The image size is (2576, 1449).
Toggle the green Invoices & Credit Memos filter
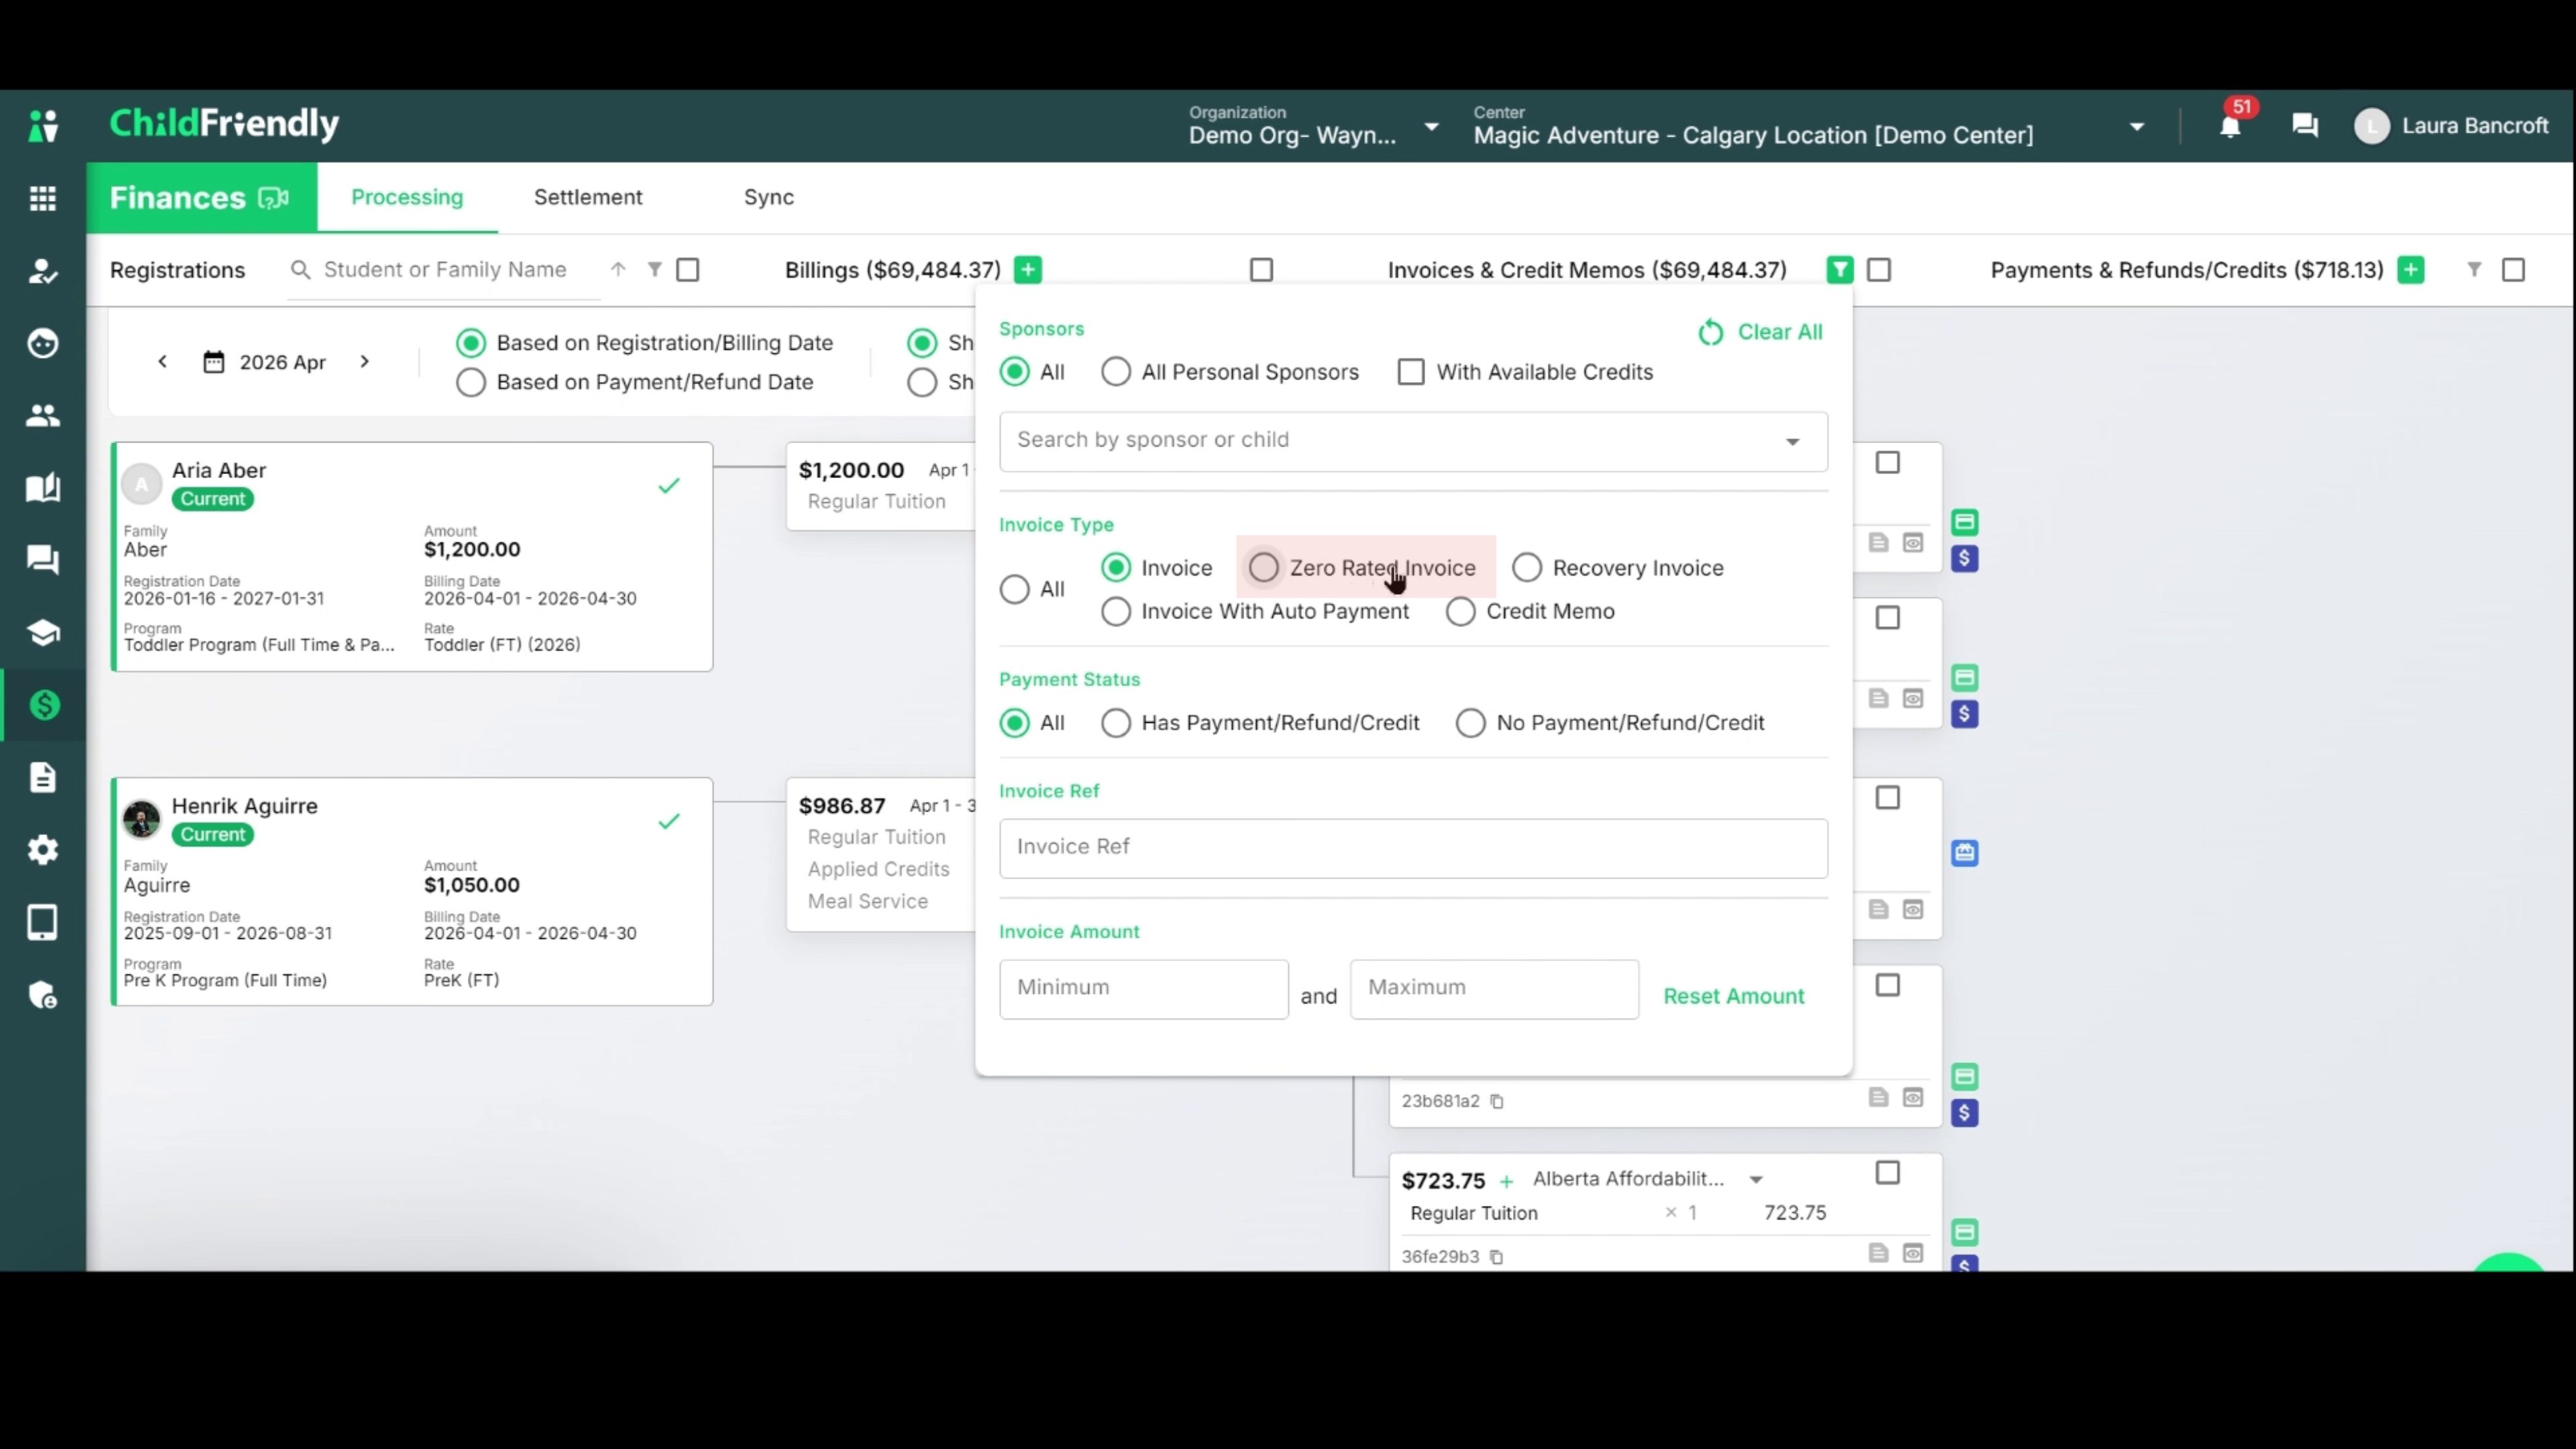coord(1840,270)
